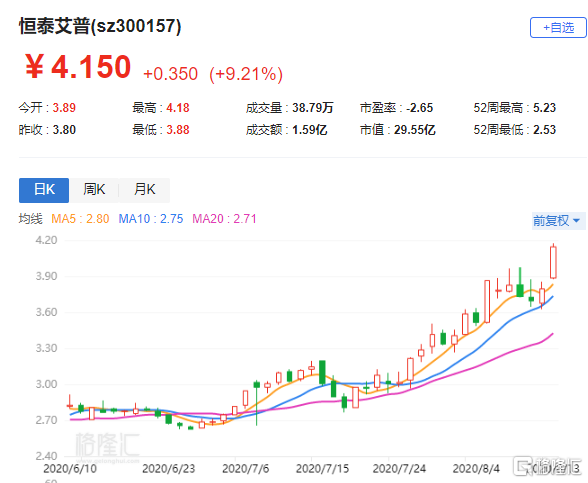Screen dimensions: 588x483
Task: Switch to the 周K tab
Action: pyautogui.click(x=94, y=190)
